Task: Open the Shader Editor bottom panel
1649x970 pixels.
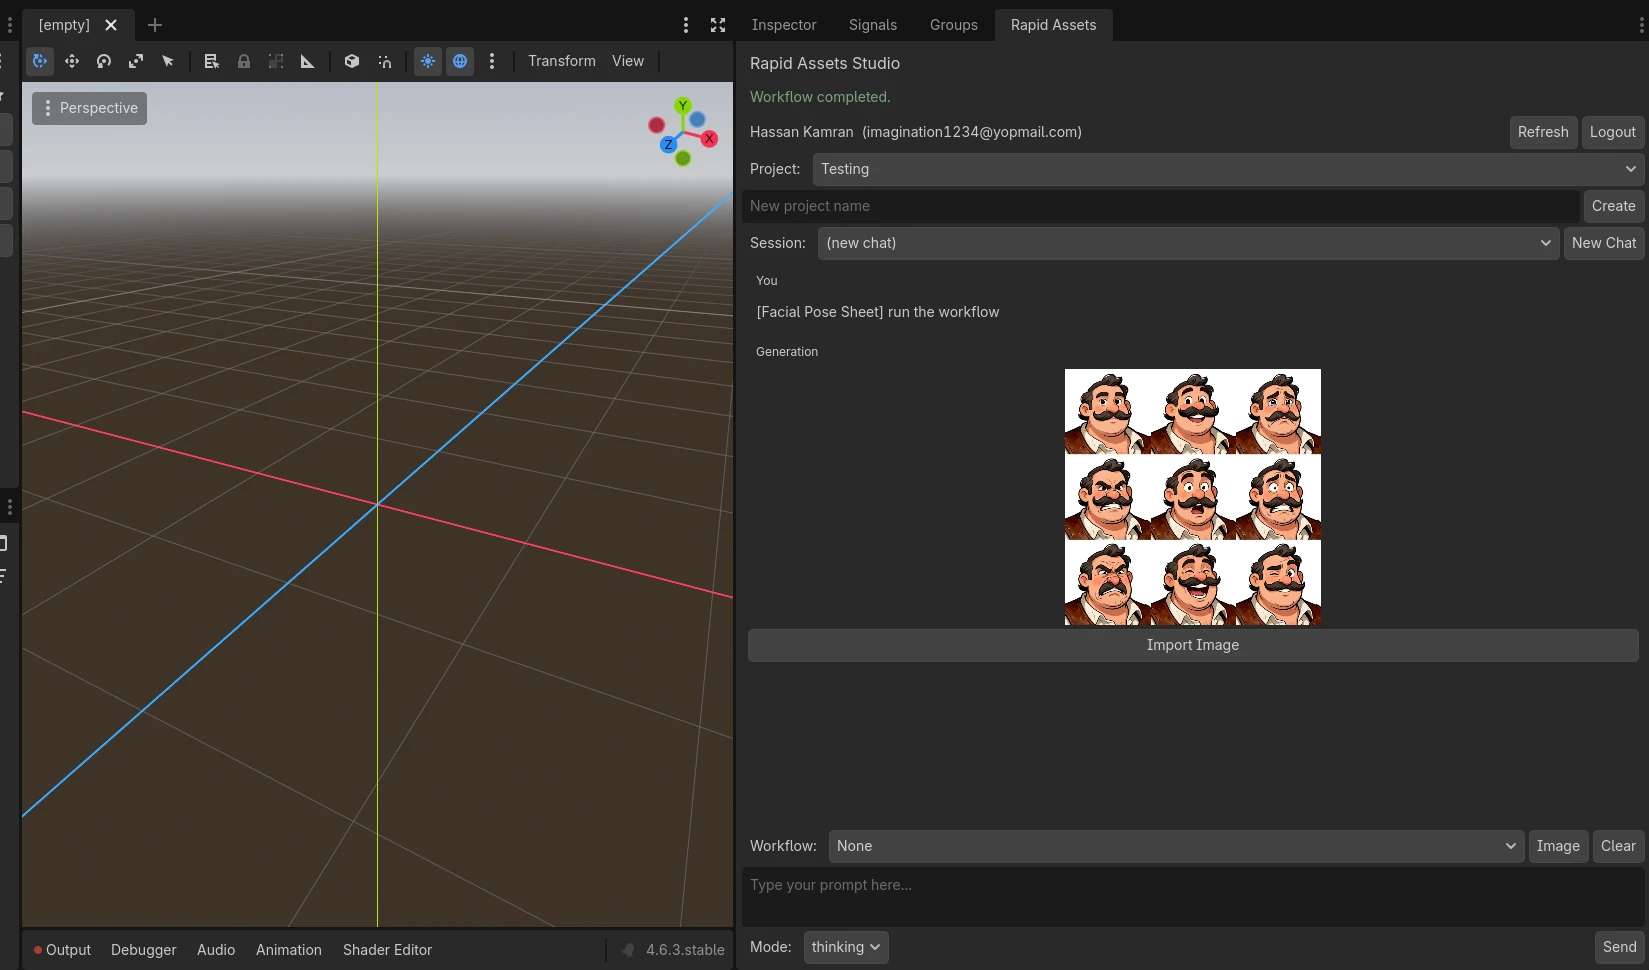Action: [x=387, y=950]
